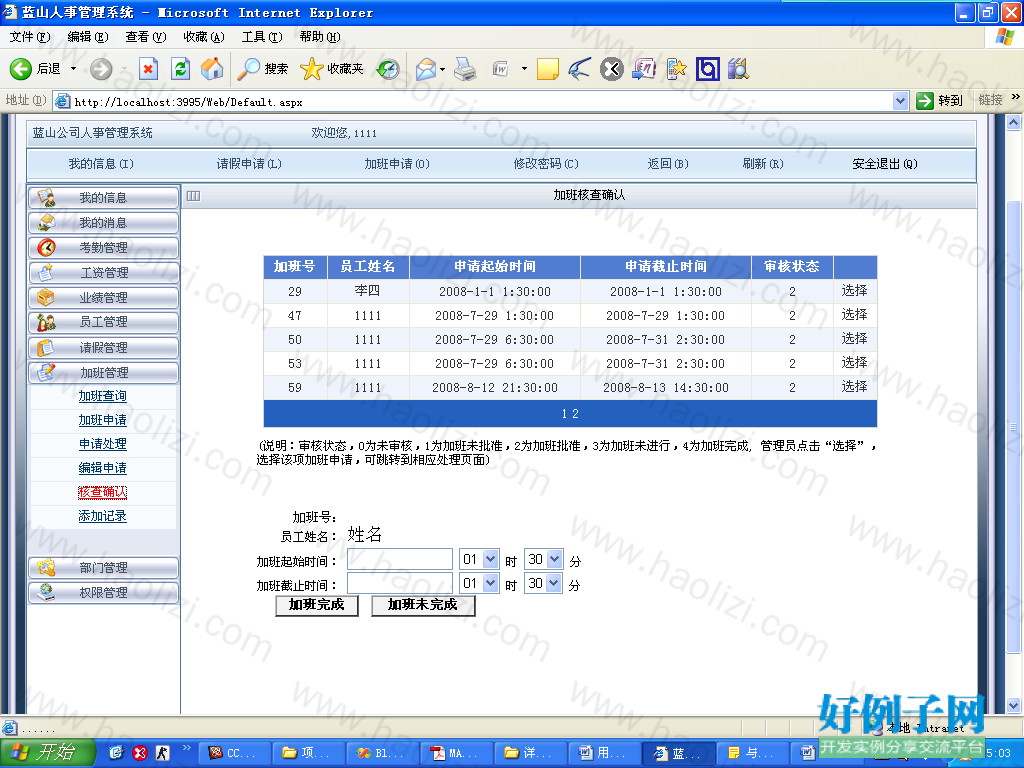This screenshot has width=1024, height=768.
Task: Open the 部门管理 sidebar section
Action: [103, 568]
